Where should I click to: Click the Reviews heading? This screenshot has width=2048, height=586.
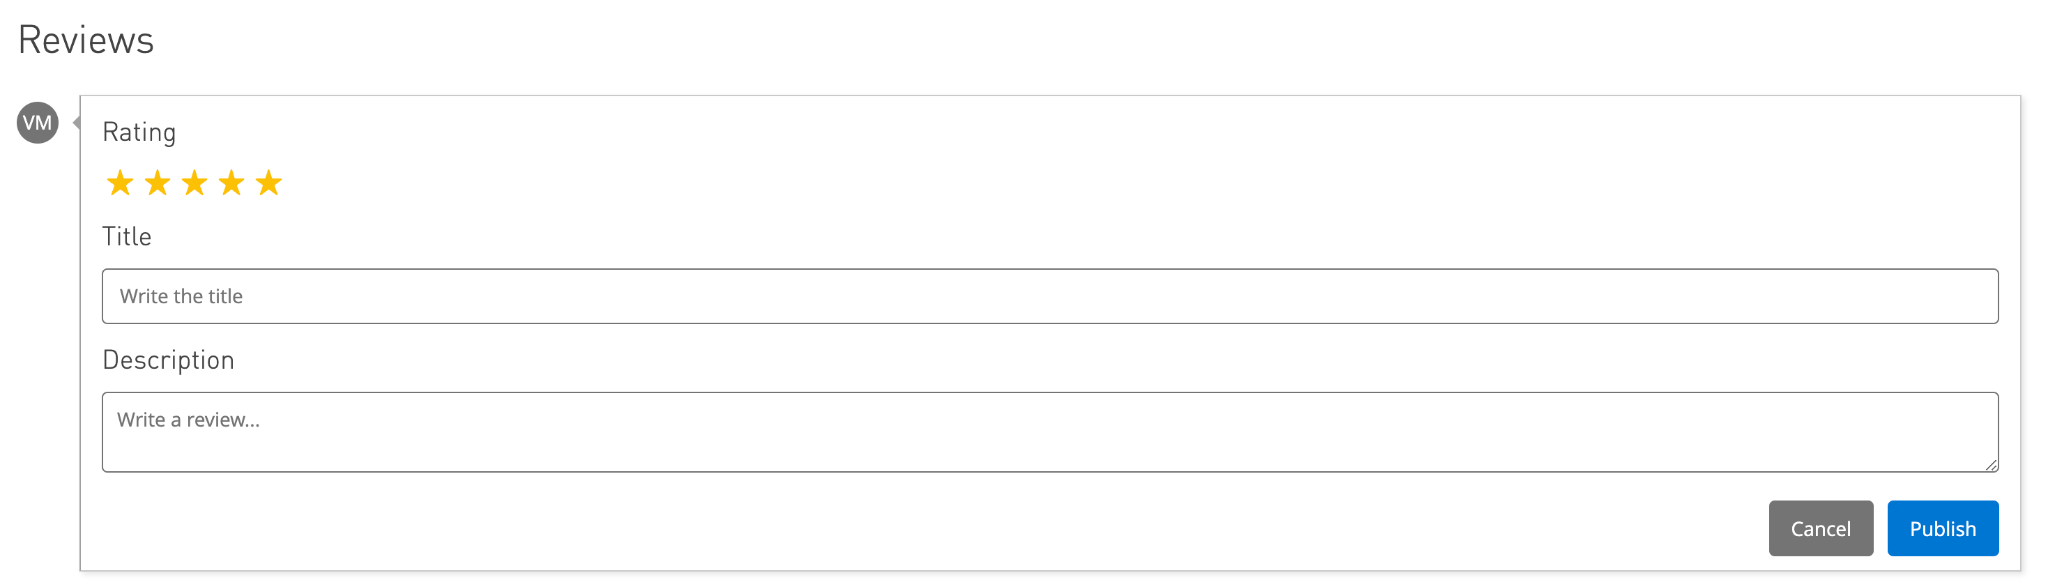86,41
